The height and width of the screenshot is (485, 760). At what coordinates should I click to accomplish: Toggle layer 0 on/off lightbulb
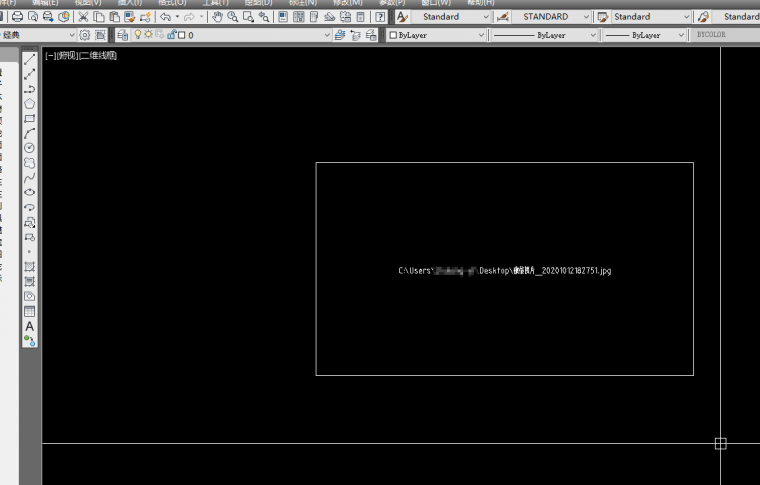[139, 35]
